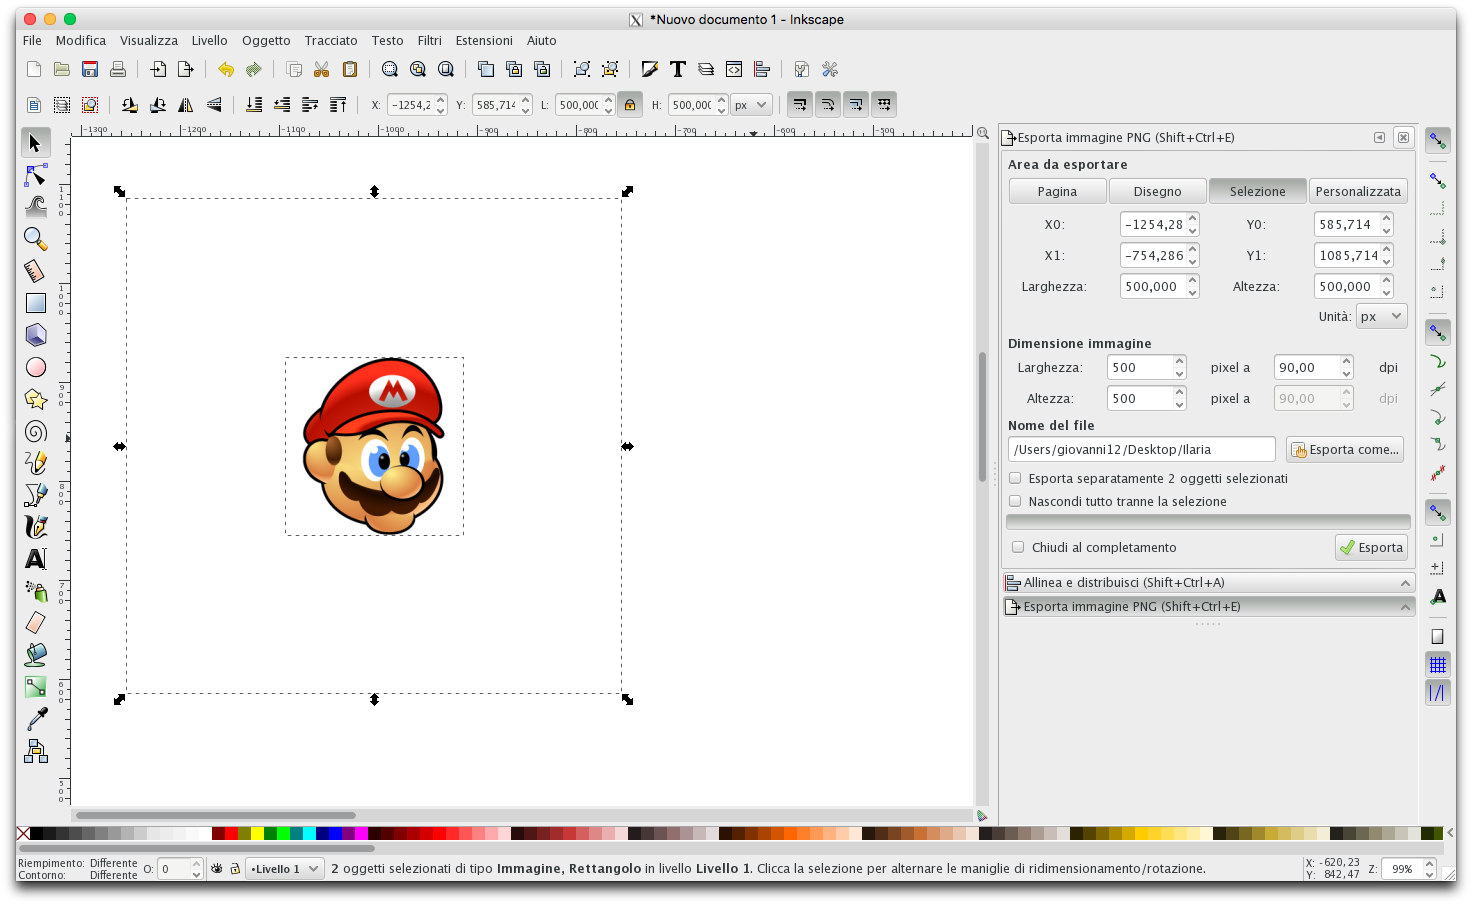Image resolution: width=1472 pixels, height=905 pixels.
Task: Click the Undo arrow icon
Action: click(226, 69)
